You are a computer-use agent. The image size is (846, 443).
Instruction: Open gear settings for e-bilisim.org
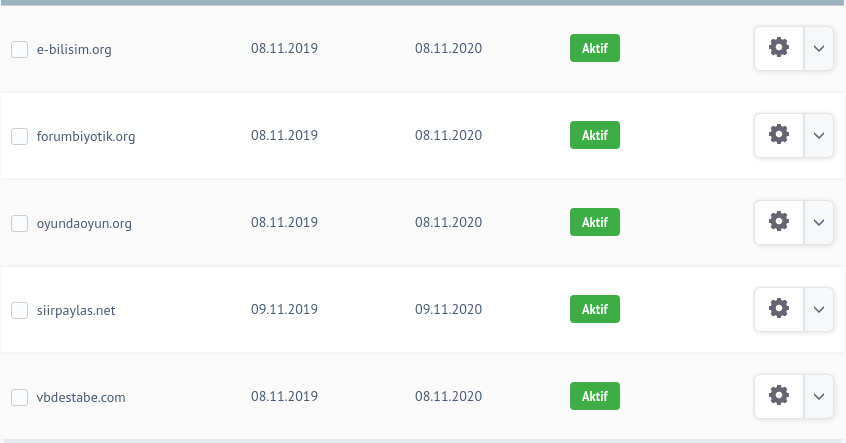(779, 49)
